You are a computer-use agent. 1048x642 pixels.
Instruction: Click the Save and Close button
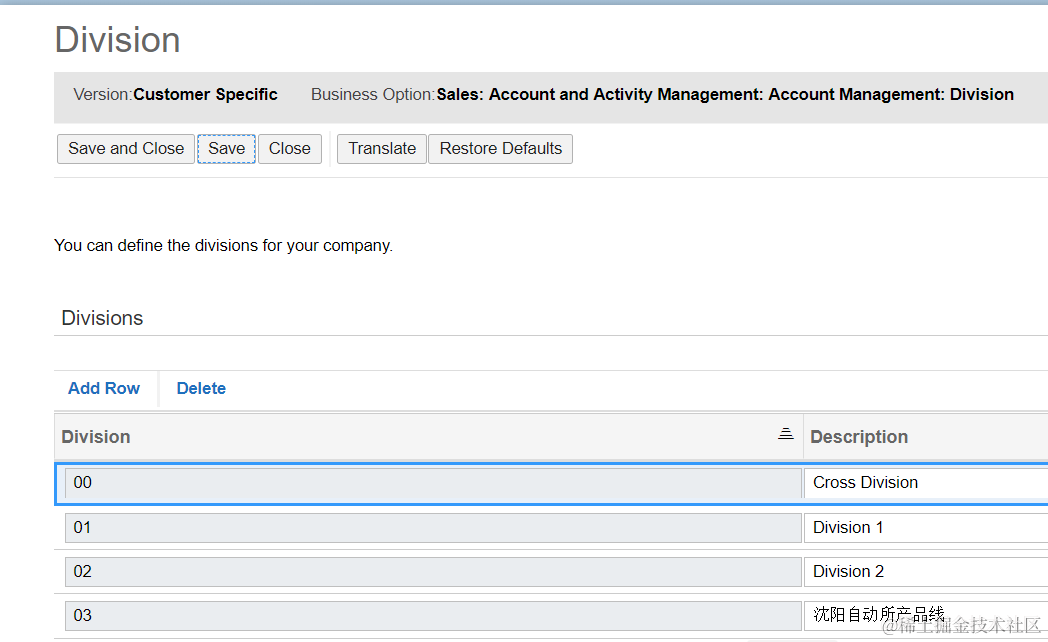(x=126, y=149)
